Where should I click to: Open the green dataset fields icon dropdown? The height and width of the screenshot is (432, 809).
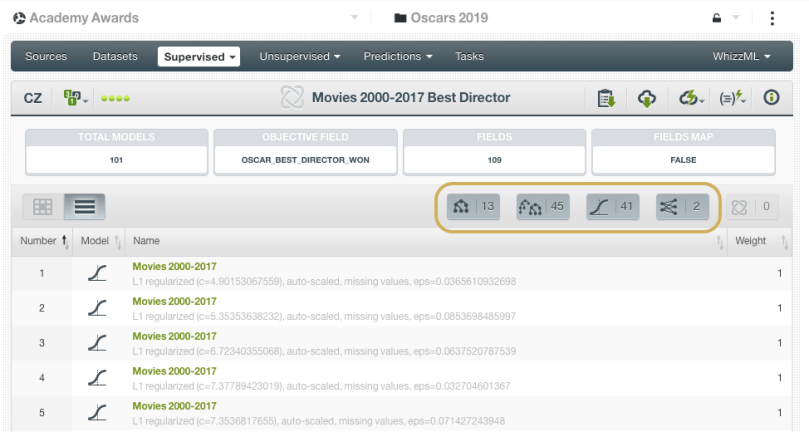75,98
